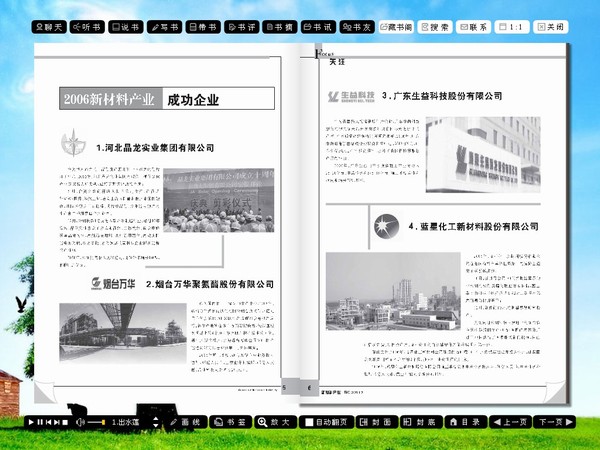The width and height of the screenshot is (600, 450).
Task: Click the 烟台万华 logo
Action: 113,284
